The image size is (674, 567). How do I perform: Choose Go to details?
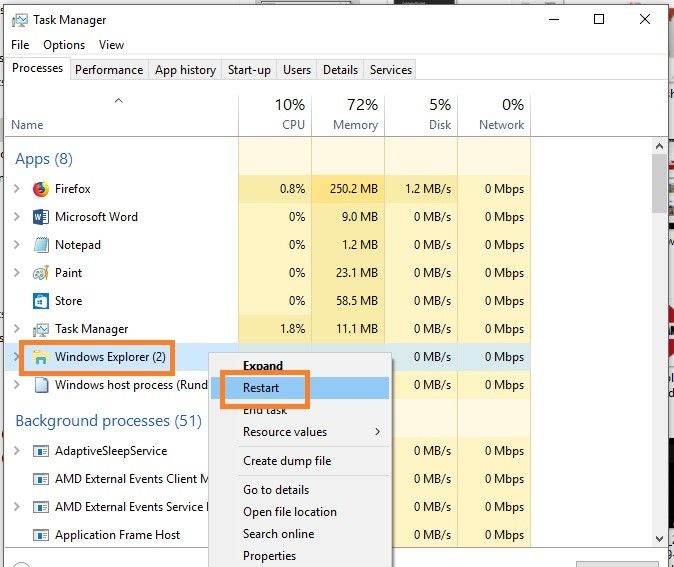(301, 490)
